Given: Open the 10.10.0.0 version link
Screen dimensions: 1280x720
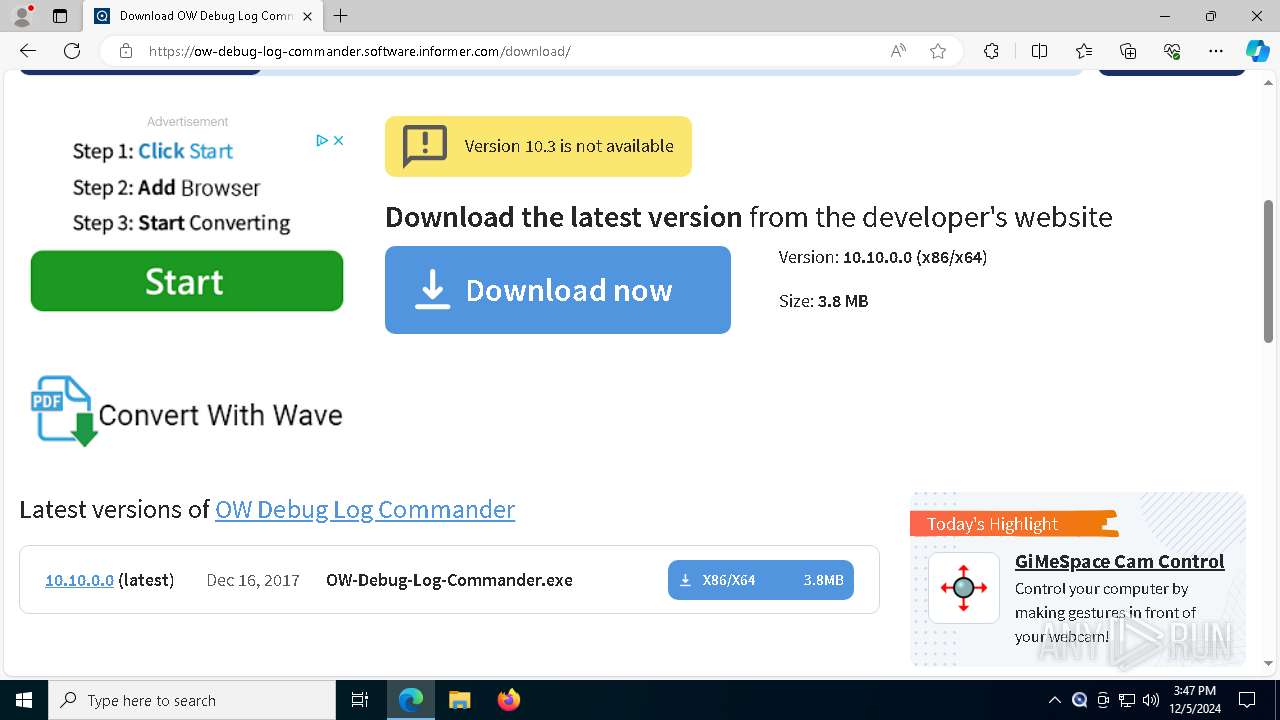Looking at the screenshot, I should (x=79, y=580).
